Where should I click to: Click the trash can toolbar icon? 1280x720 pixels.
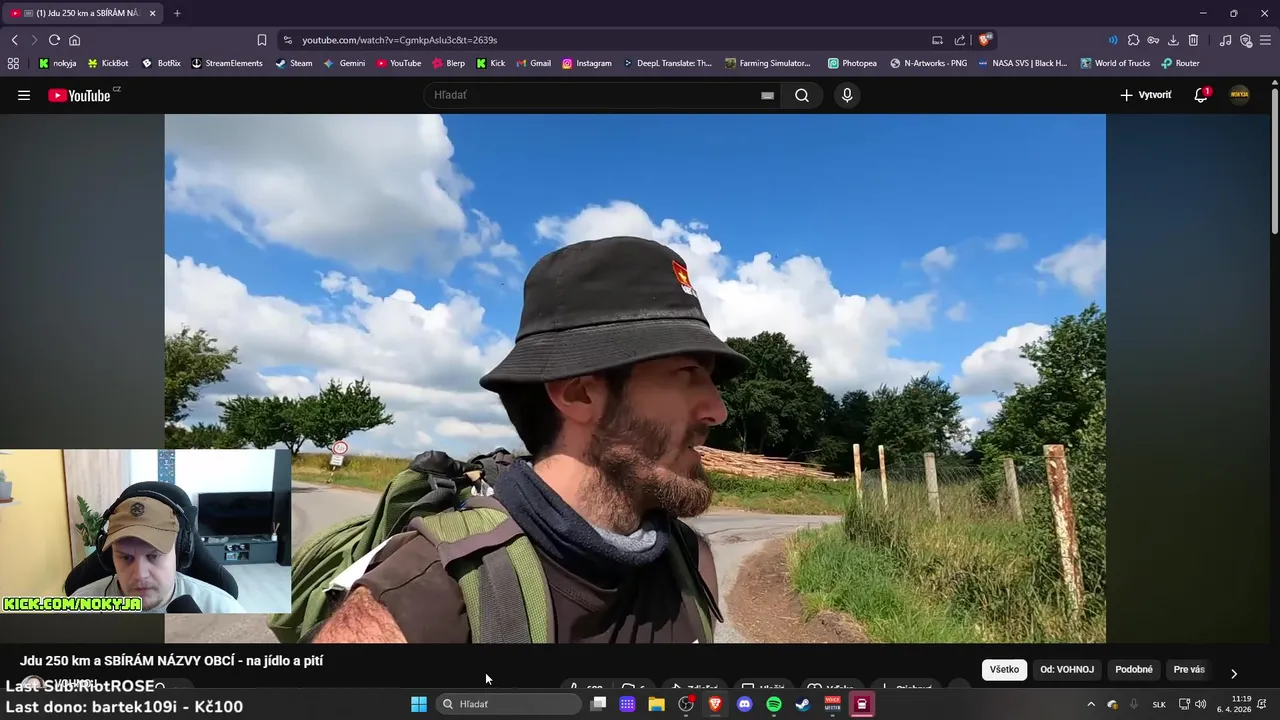[1193, 40]
